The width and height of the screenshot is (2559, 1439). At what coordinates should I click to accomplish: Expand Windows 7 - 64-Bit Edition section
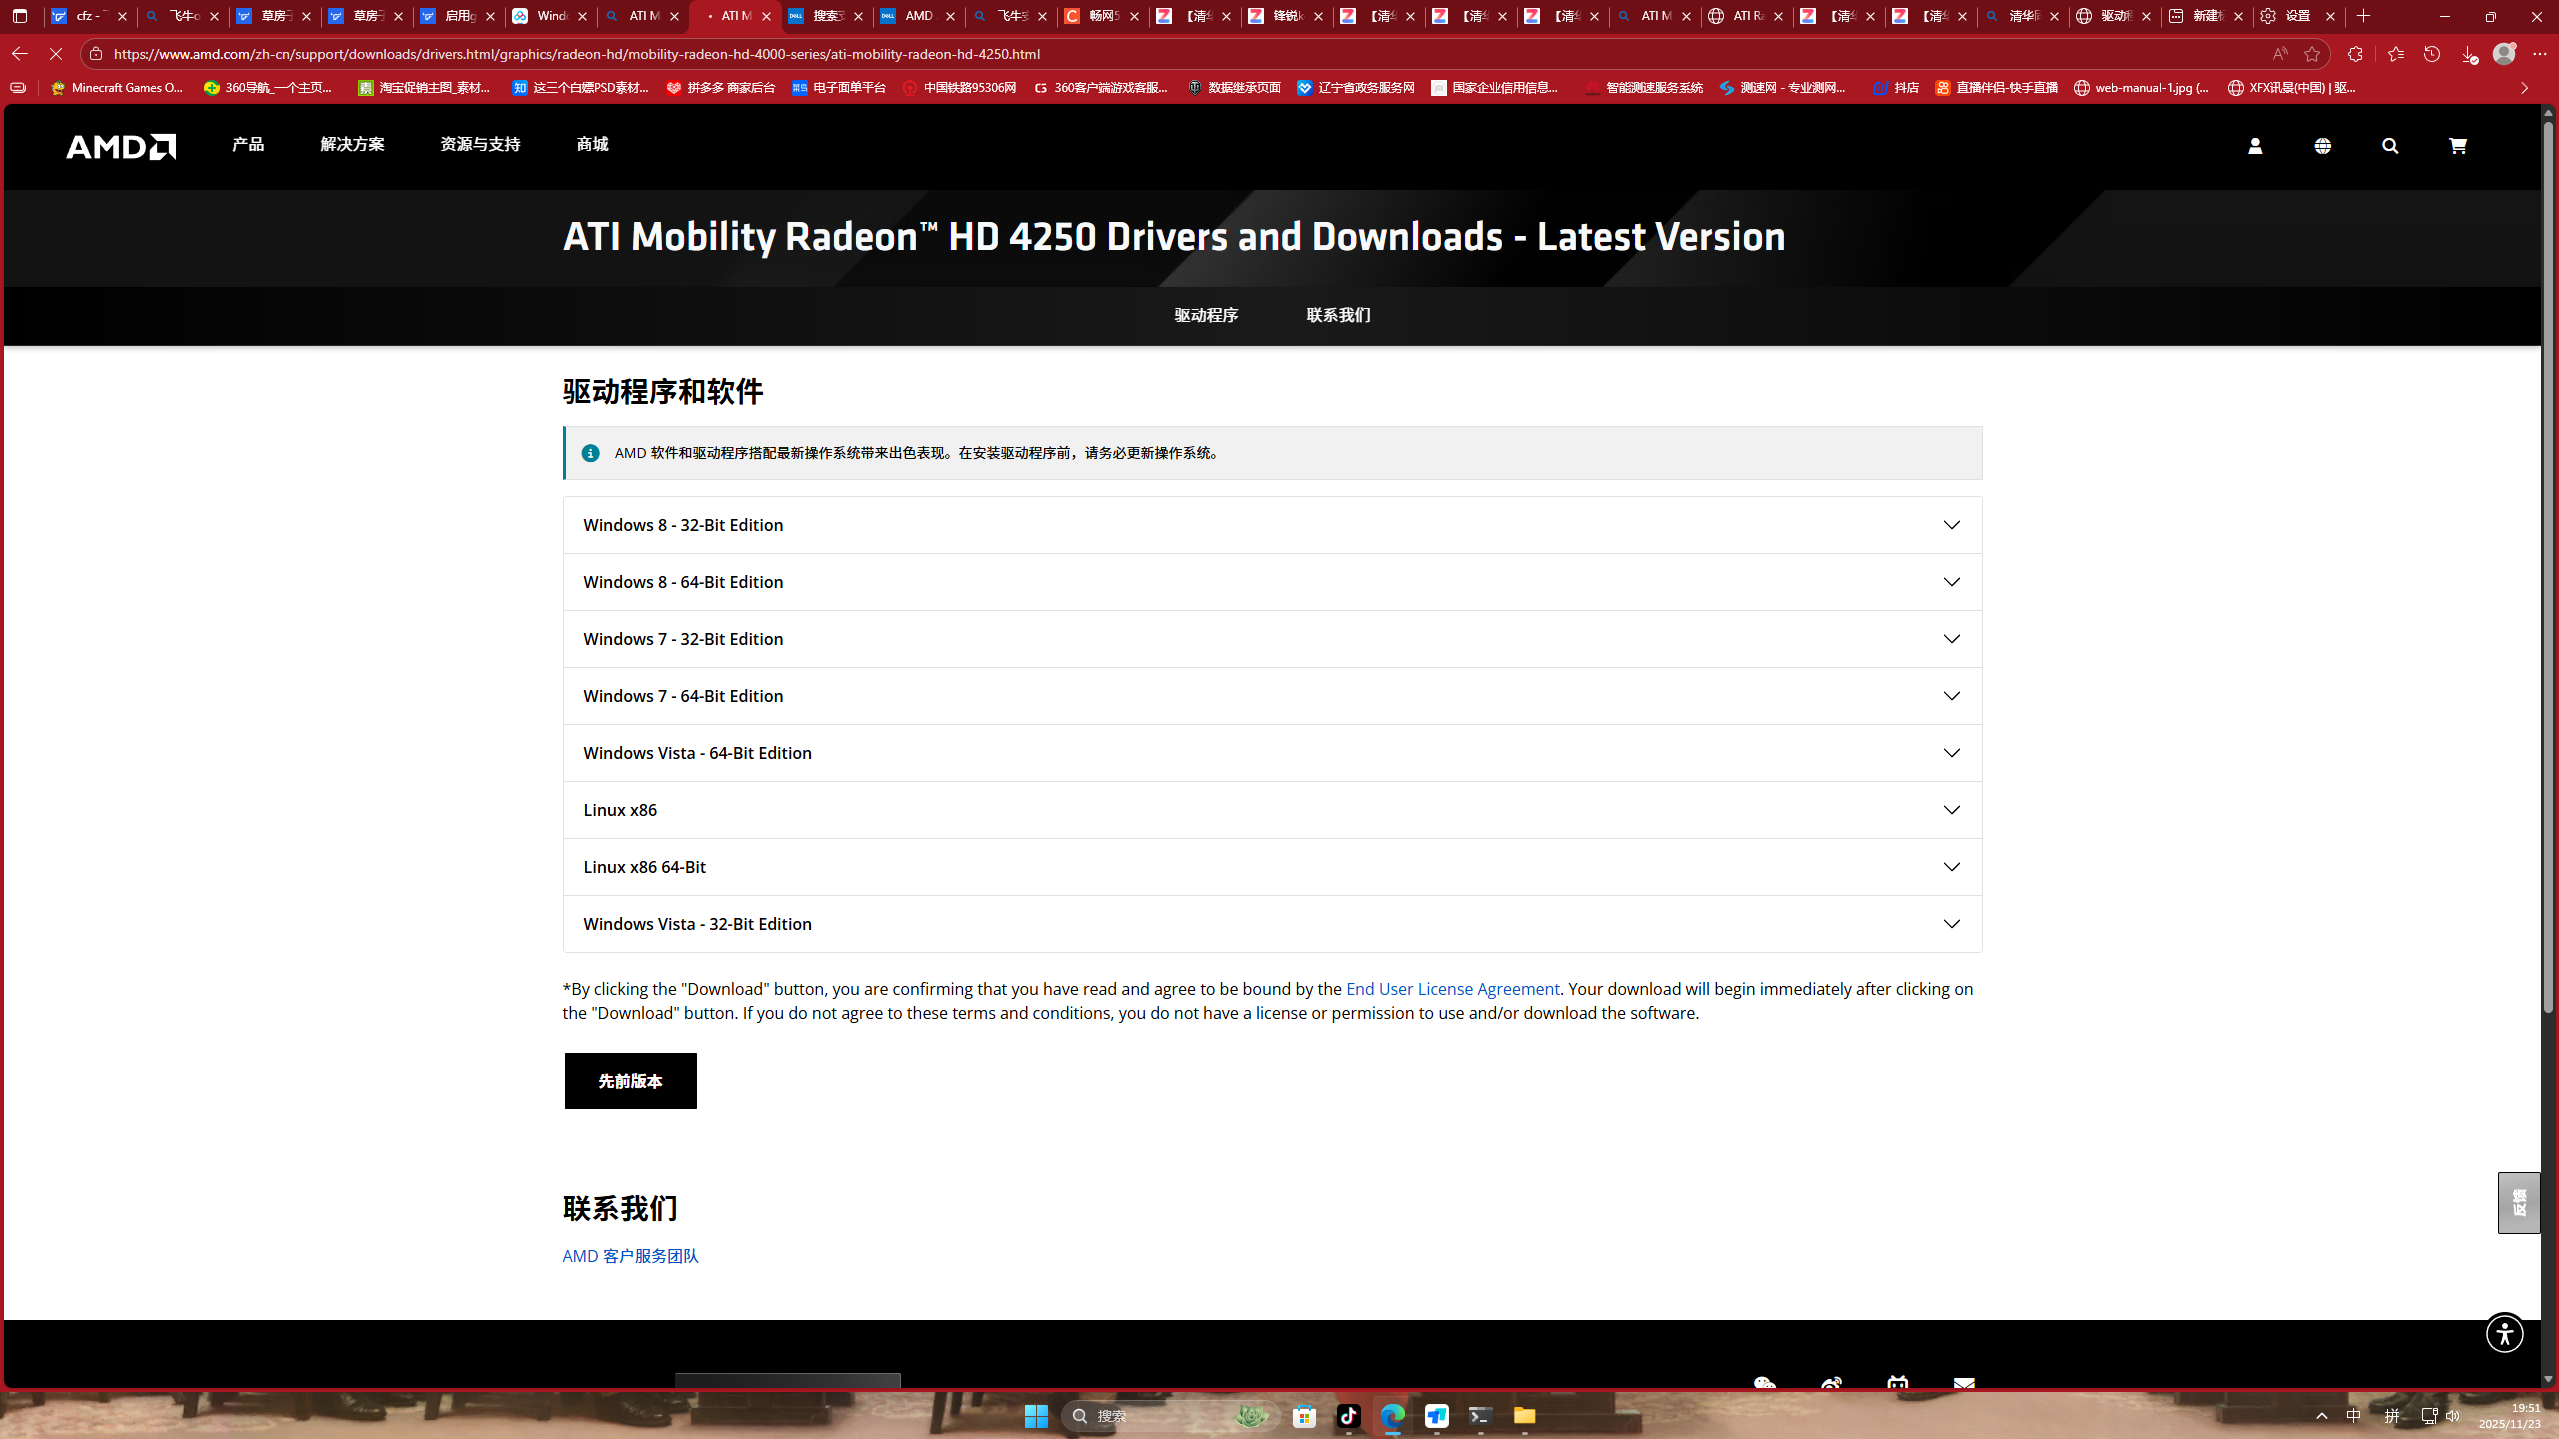[x=1271, y=696]
